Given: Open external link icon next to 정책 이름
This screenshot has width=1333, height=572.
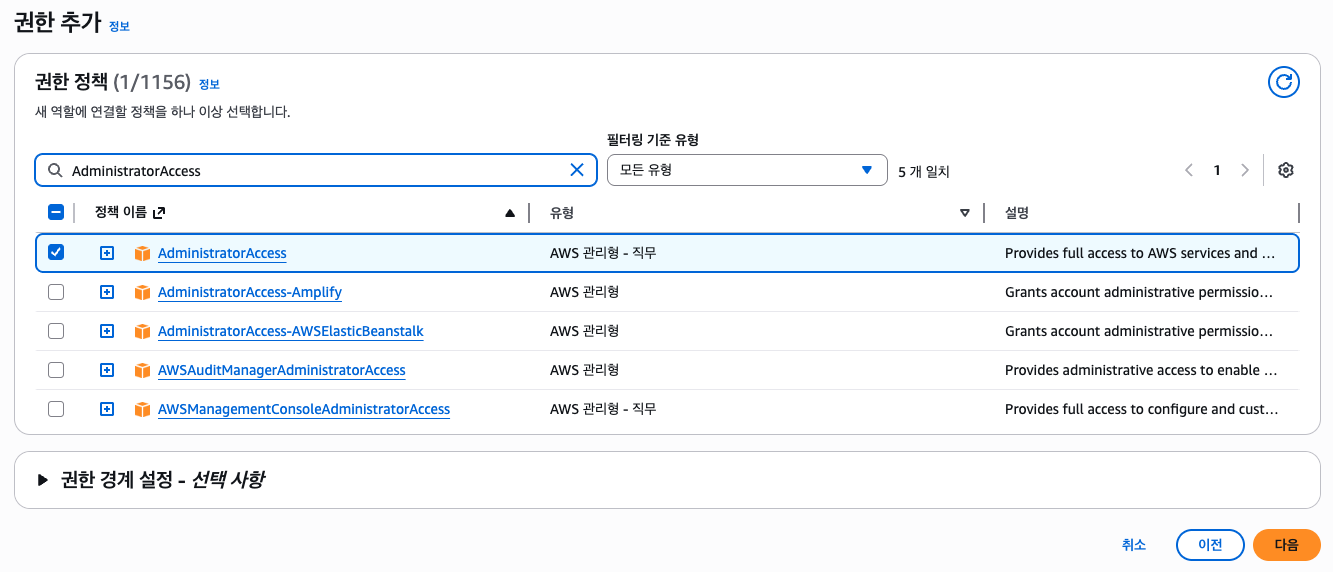Looking at the screenshot, I should pos(158,212).
